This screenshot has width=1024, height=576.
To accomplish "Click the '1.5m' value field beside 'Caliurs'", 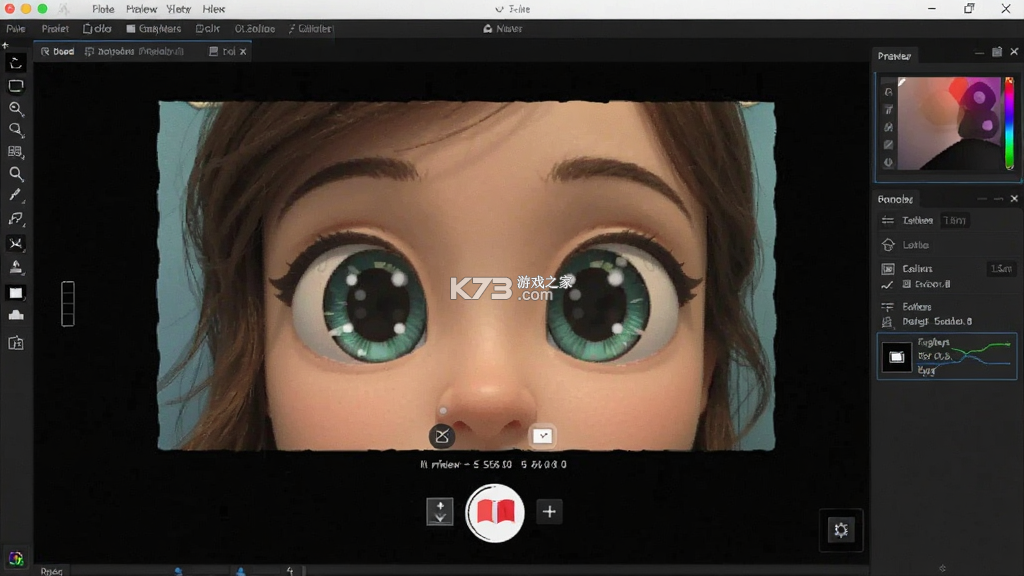I will 1001,268.
